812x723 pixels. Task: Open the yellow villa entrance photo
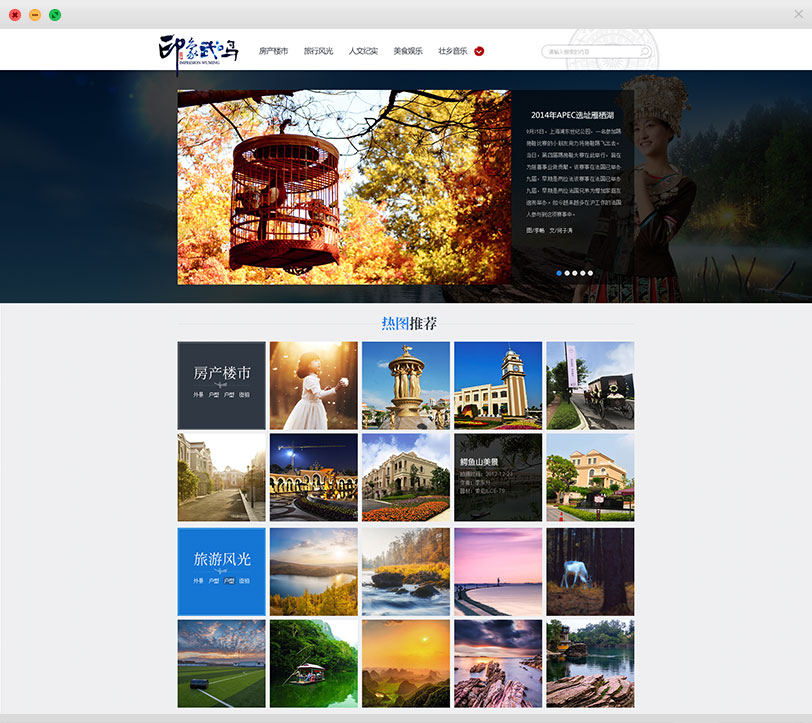click(x=590, y=478)
